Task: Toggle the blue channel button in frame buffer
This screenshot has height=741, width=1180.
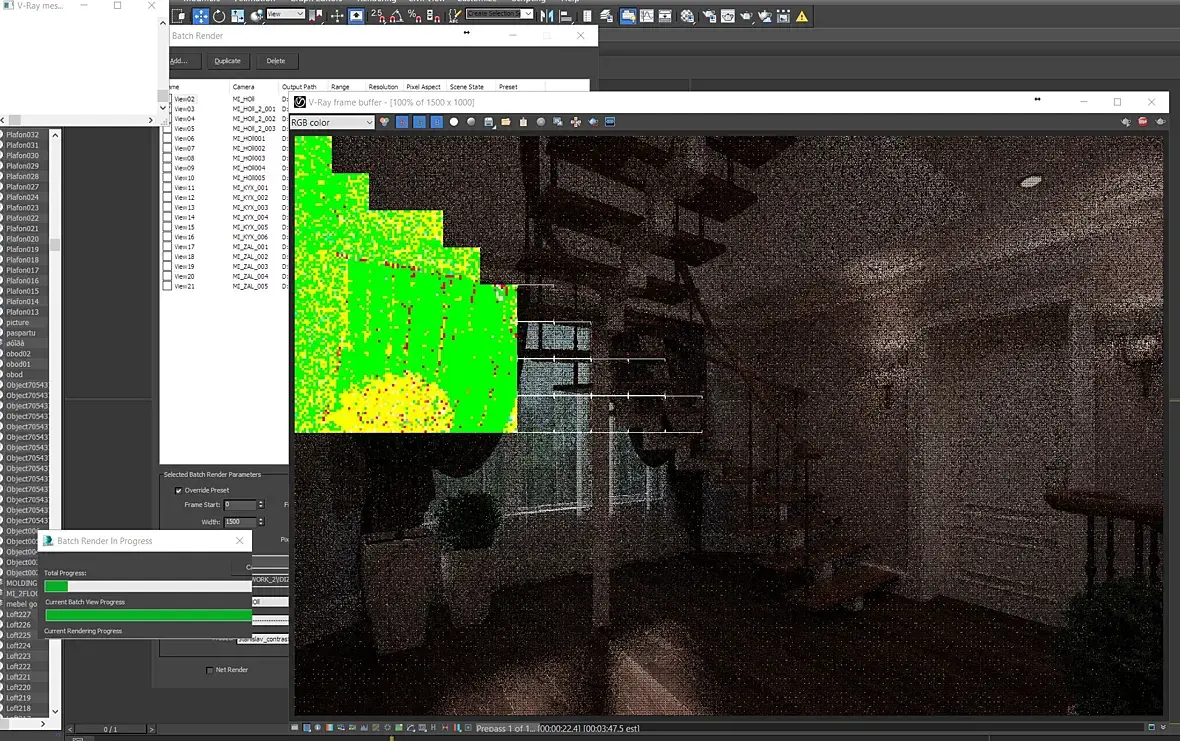Action: point(436,122)
